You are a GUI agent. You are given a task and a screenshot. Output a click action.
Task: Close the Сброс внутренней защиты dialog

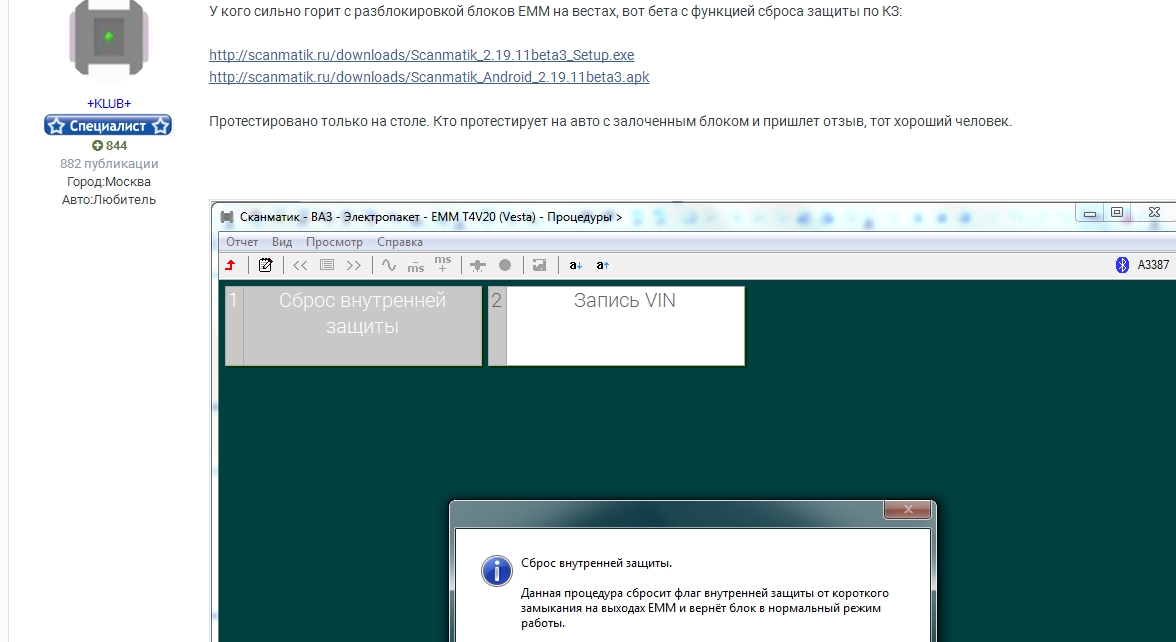908,509
